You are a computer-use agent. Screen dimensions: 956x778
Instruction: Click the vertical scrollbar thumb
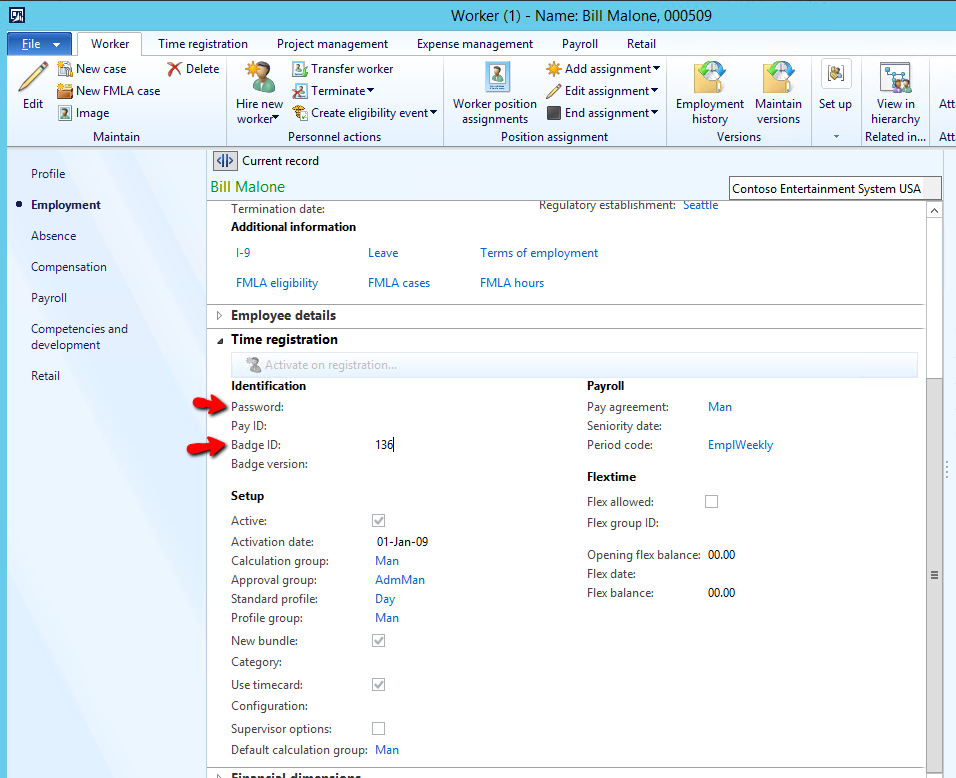point(934,575)
